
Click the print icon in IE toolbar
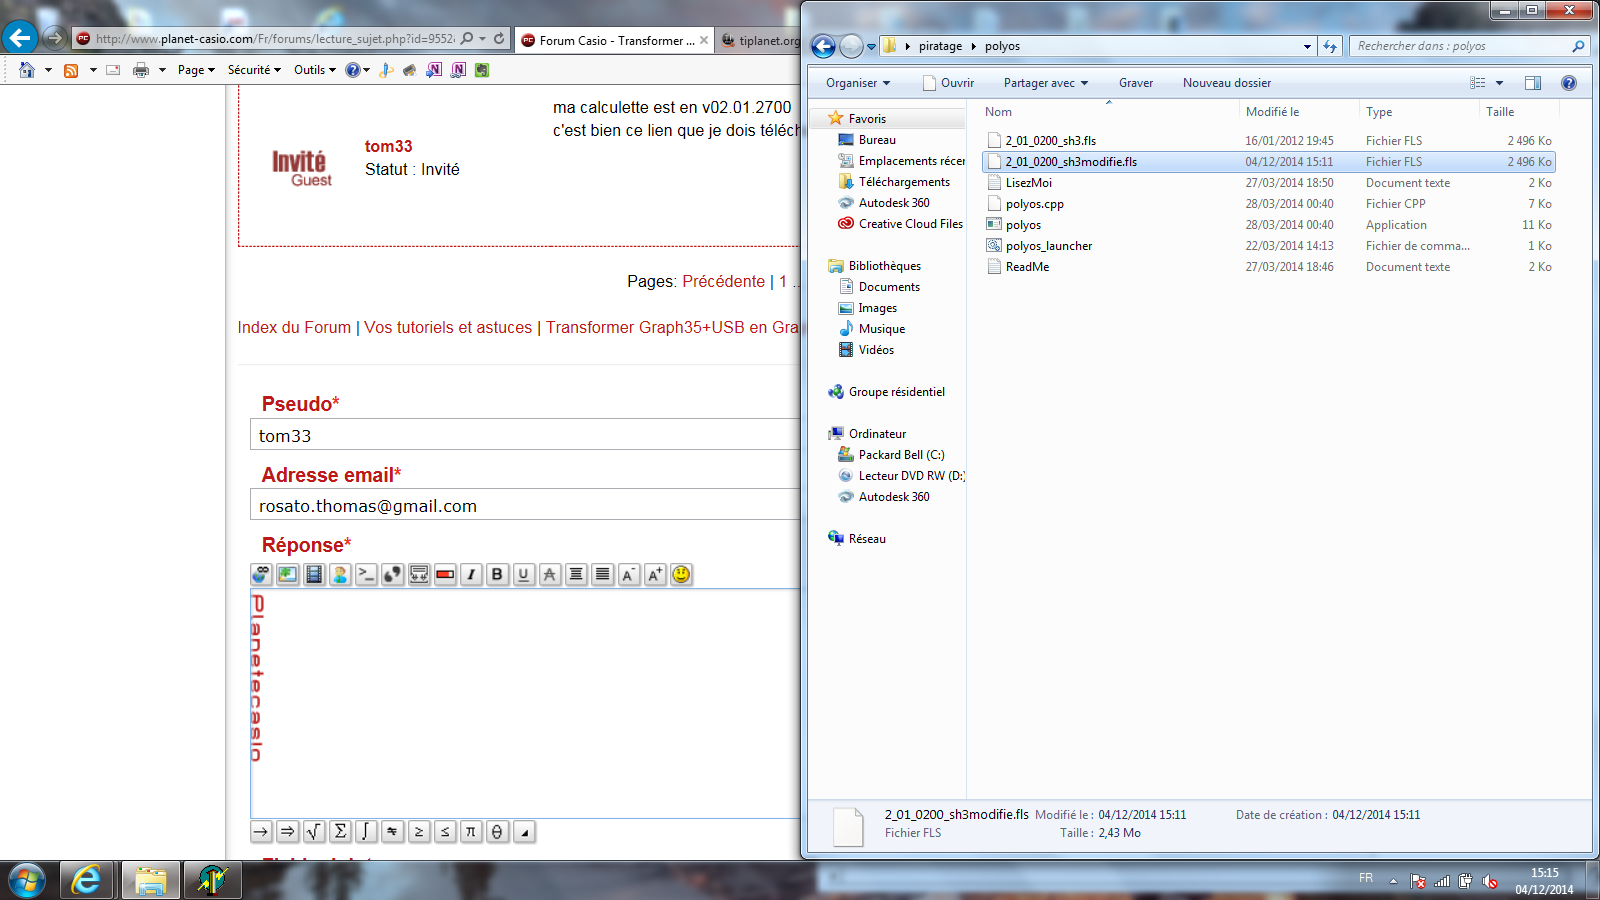coord(141,70)
